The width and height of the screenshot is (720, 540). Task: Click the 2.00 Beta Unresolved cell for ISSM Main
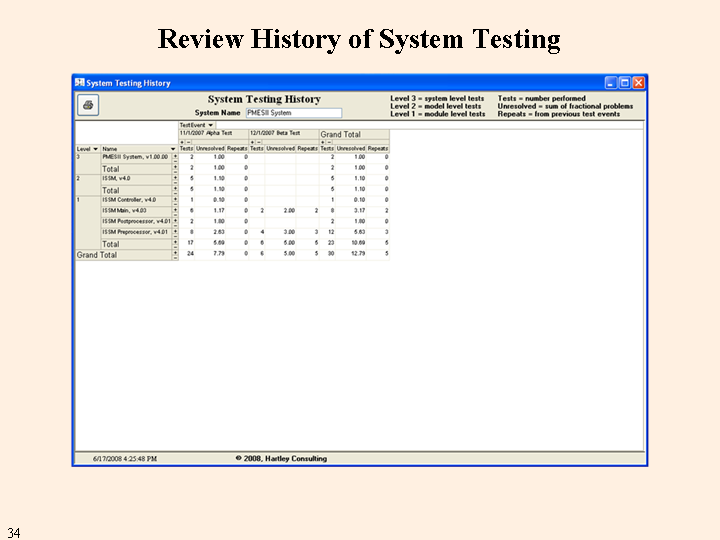pos(280,211)
